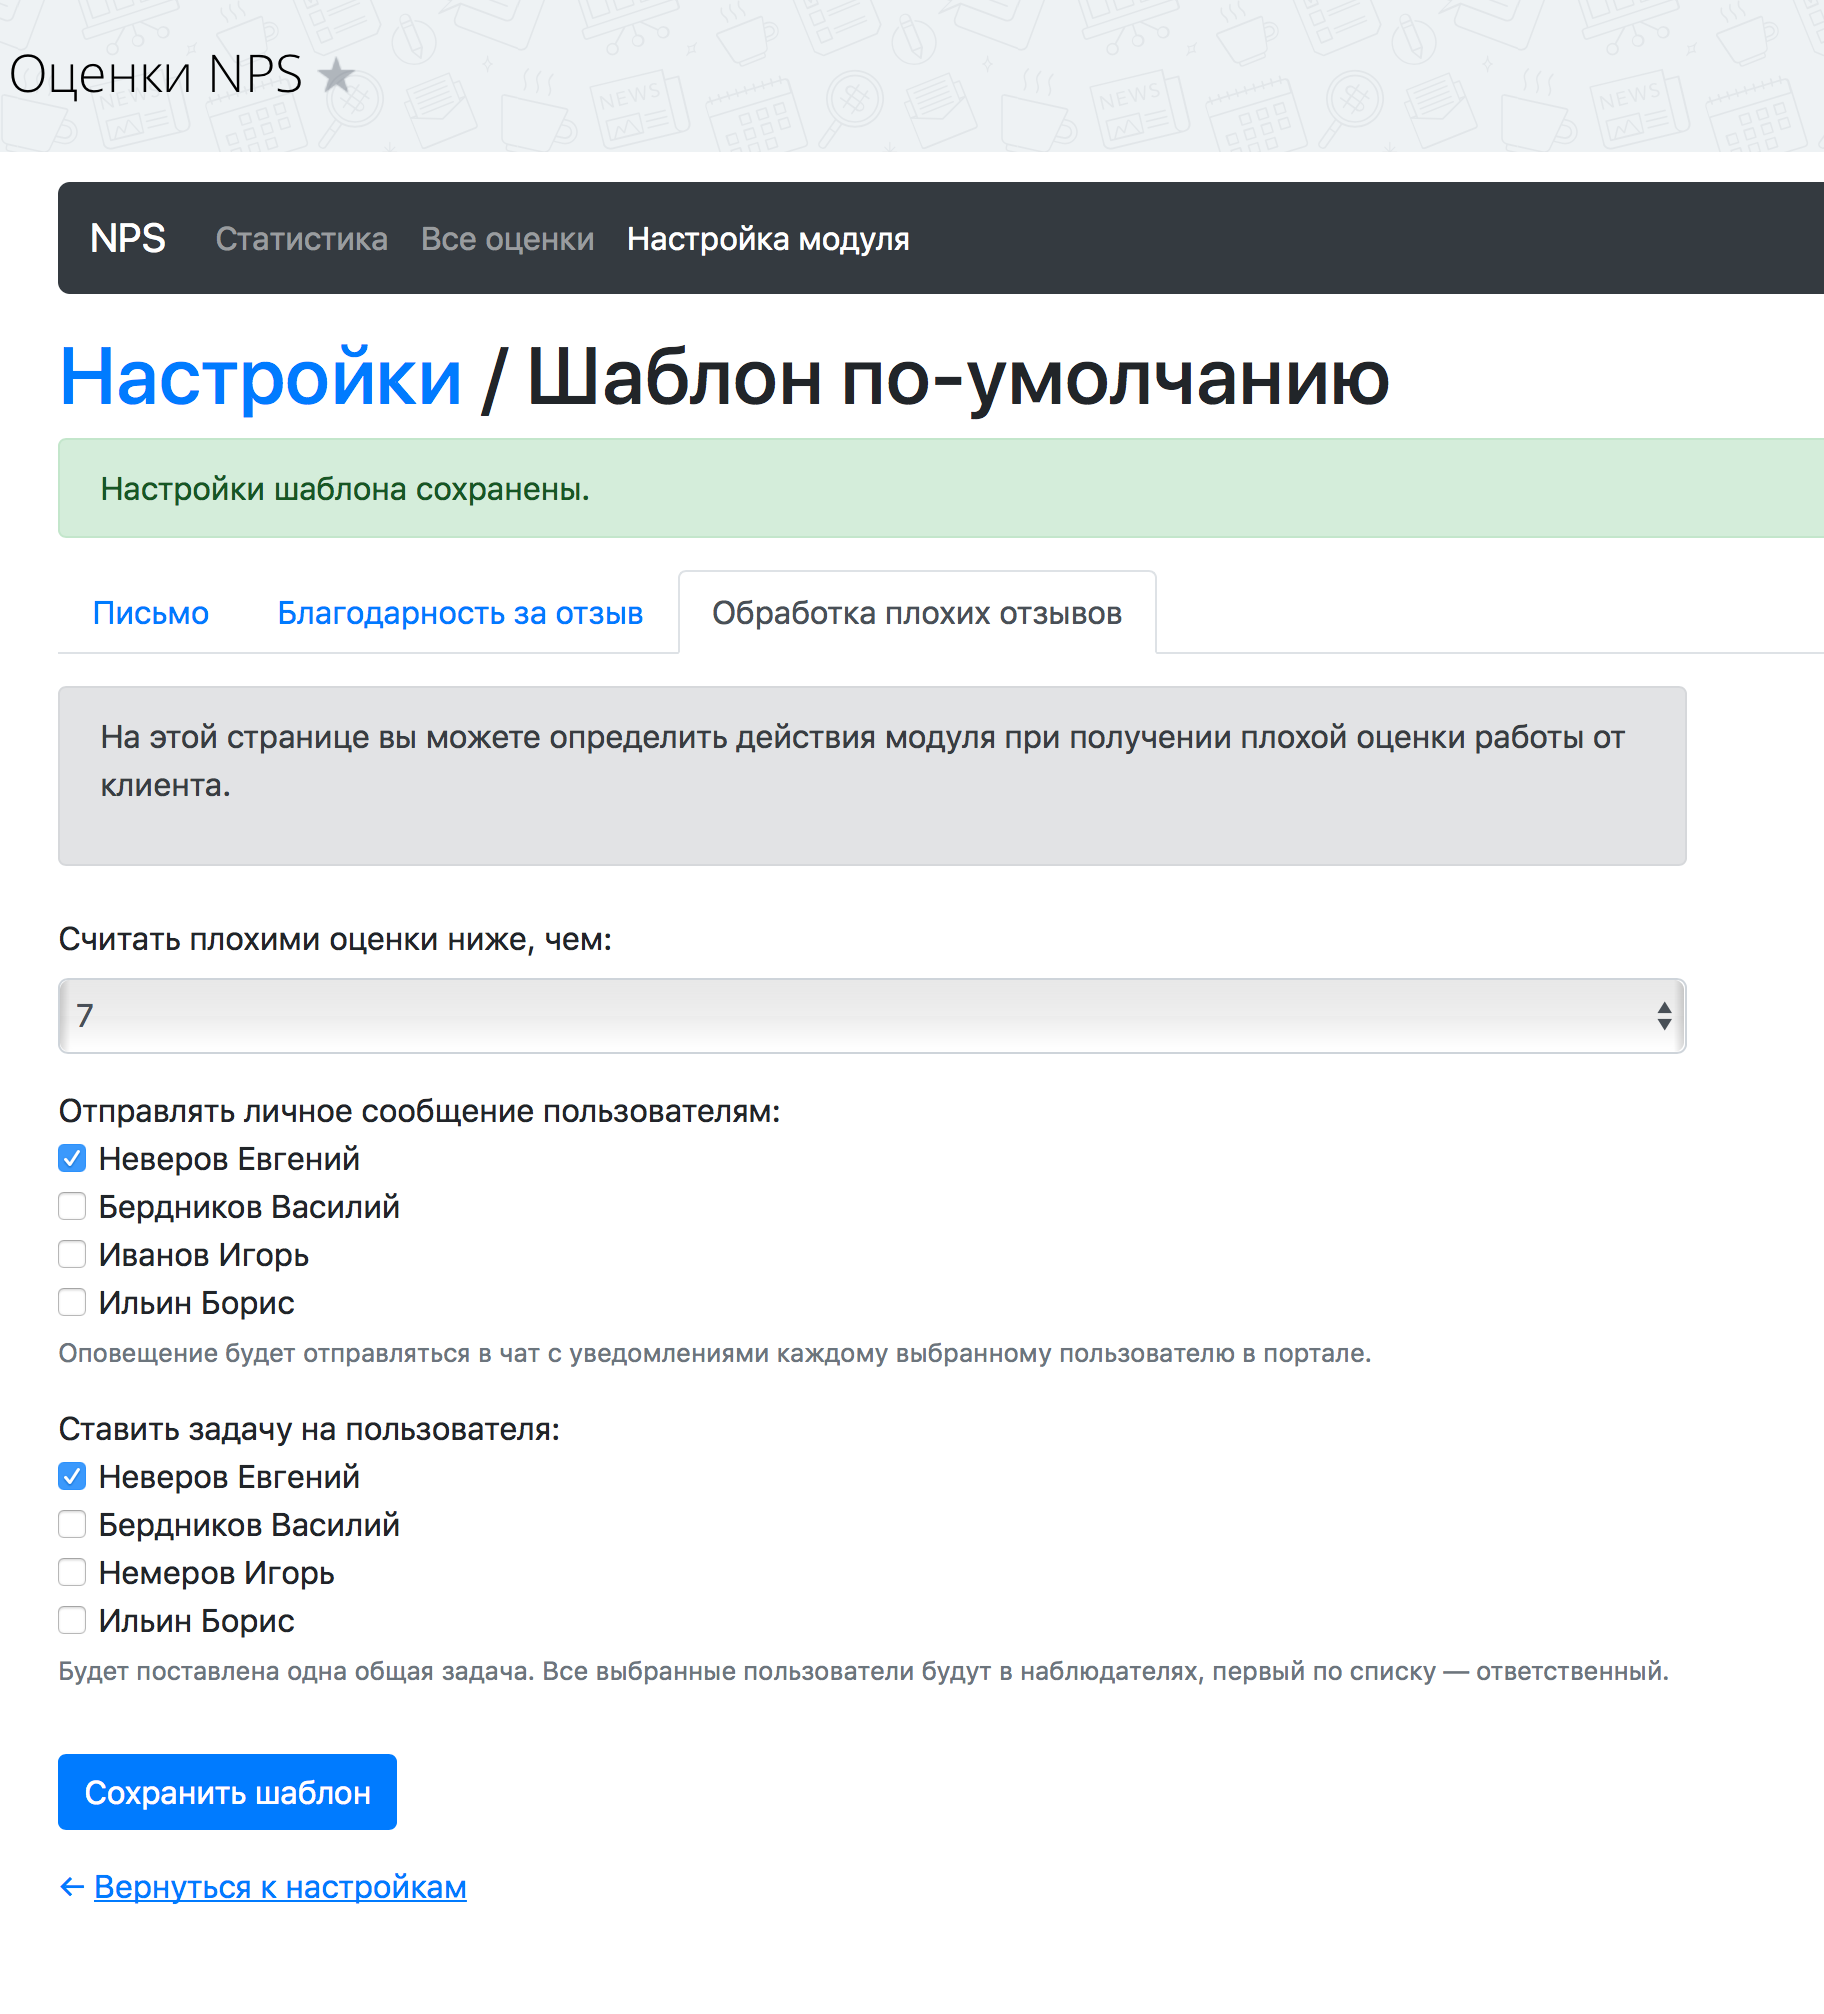
Task: Follow the Вернуться к настройкам link
Action: pos(279,1887)
